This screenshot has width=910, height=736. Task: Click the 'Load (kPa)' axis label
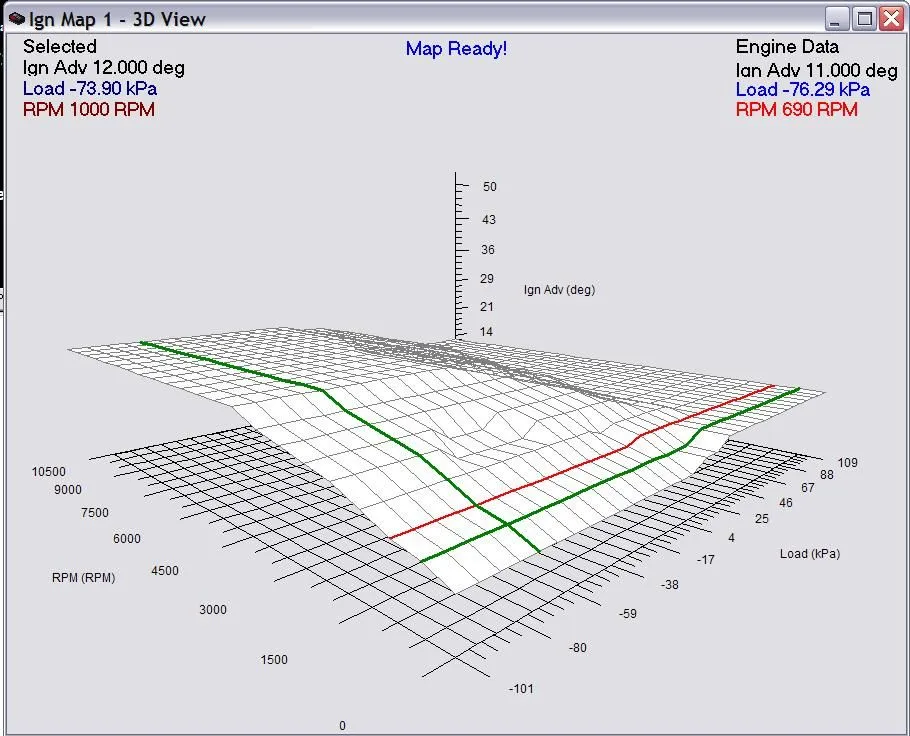[x=809, y=553]
